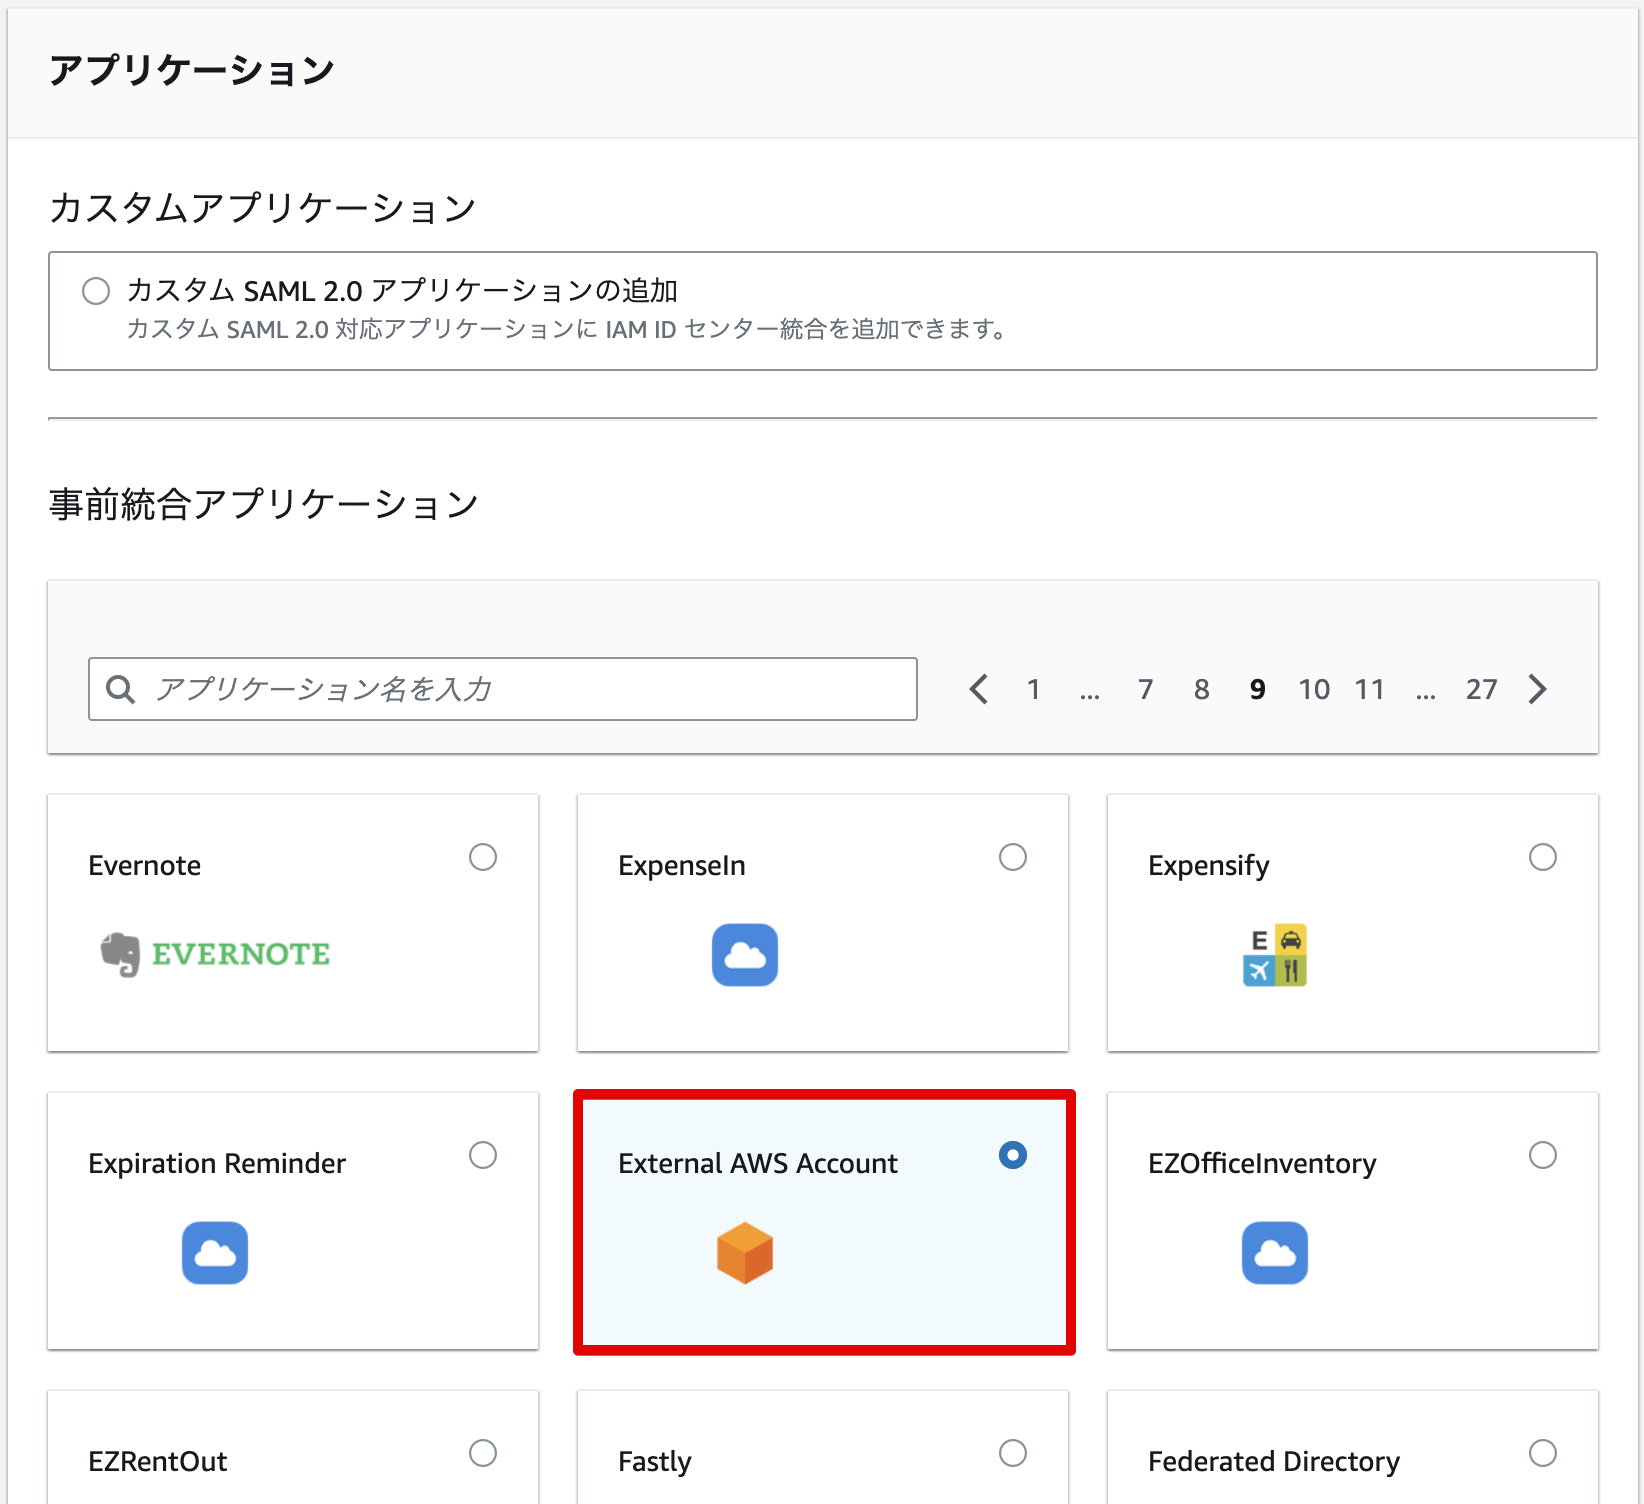Open page 8 of the application list
Screen dimensions: 1644x1504
(x=1202, y=689)
